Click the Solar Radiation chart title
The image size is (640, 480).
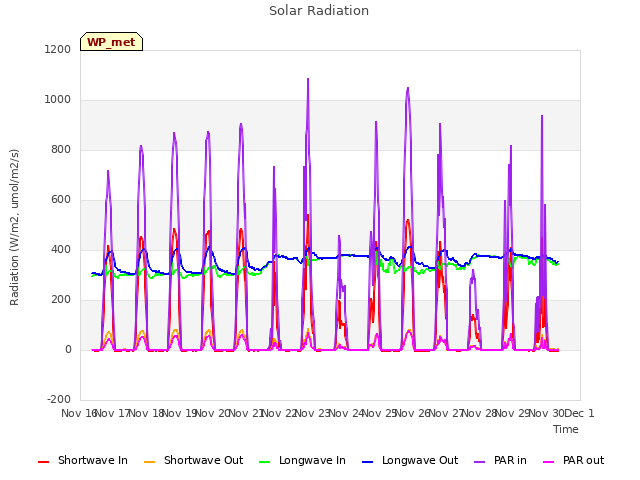[319, 11]
